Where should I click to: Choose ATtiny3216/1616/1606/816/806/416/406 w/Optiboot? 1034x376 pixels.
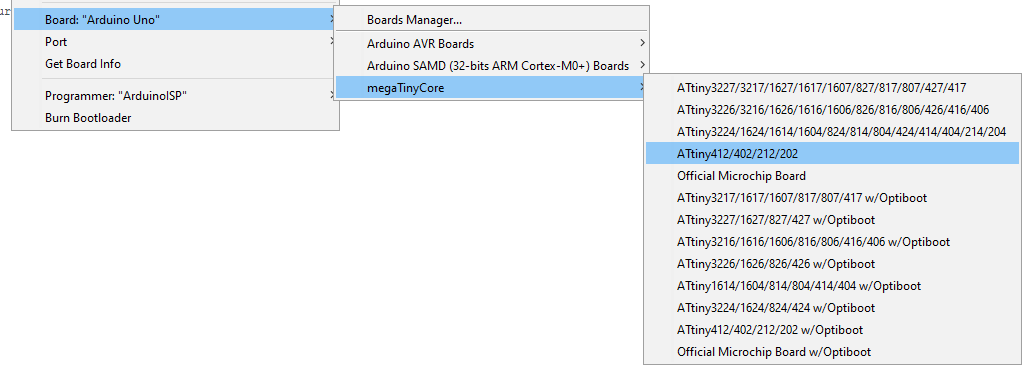coord(832,242)
